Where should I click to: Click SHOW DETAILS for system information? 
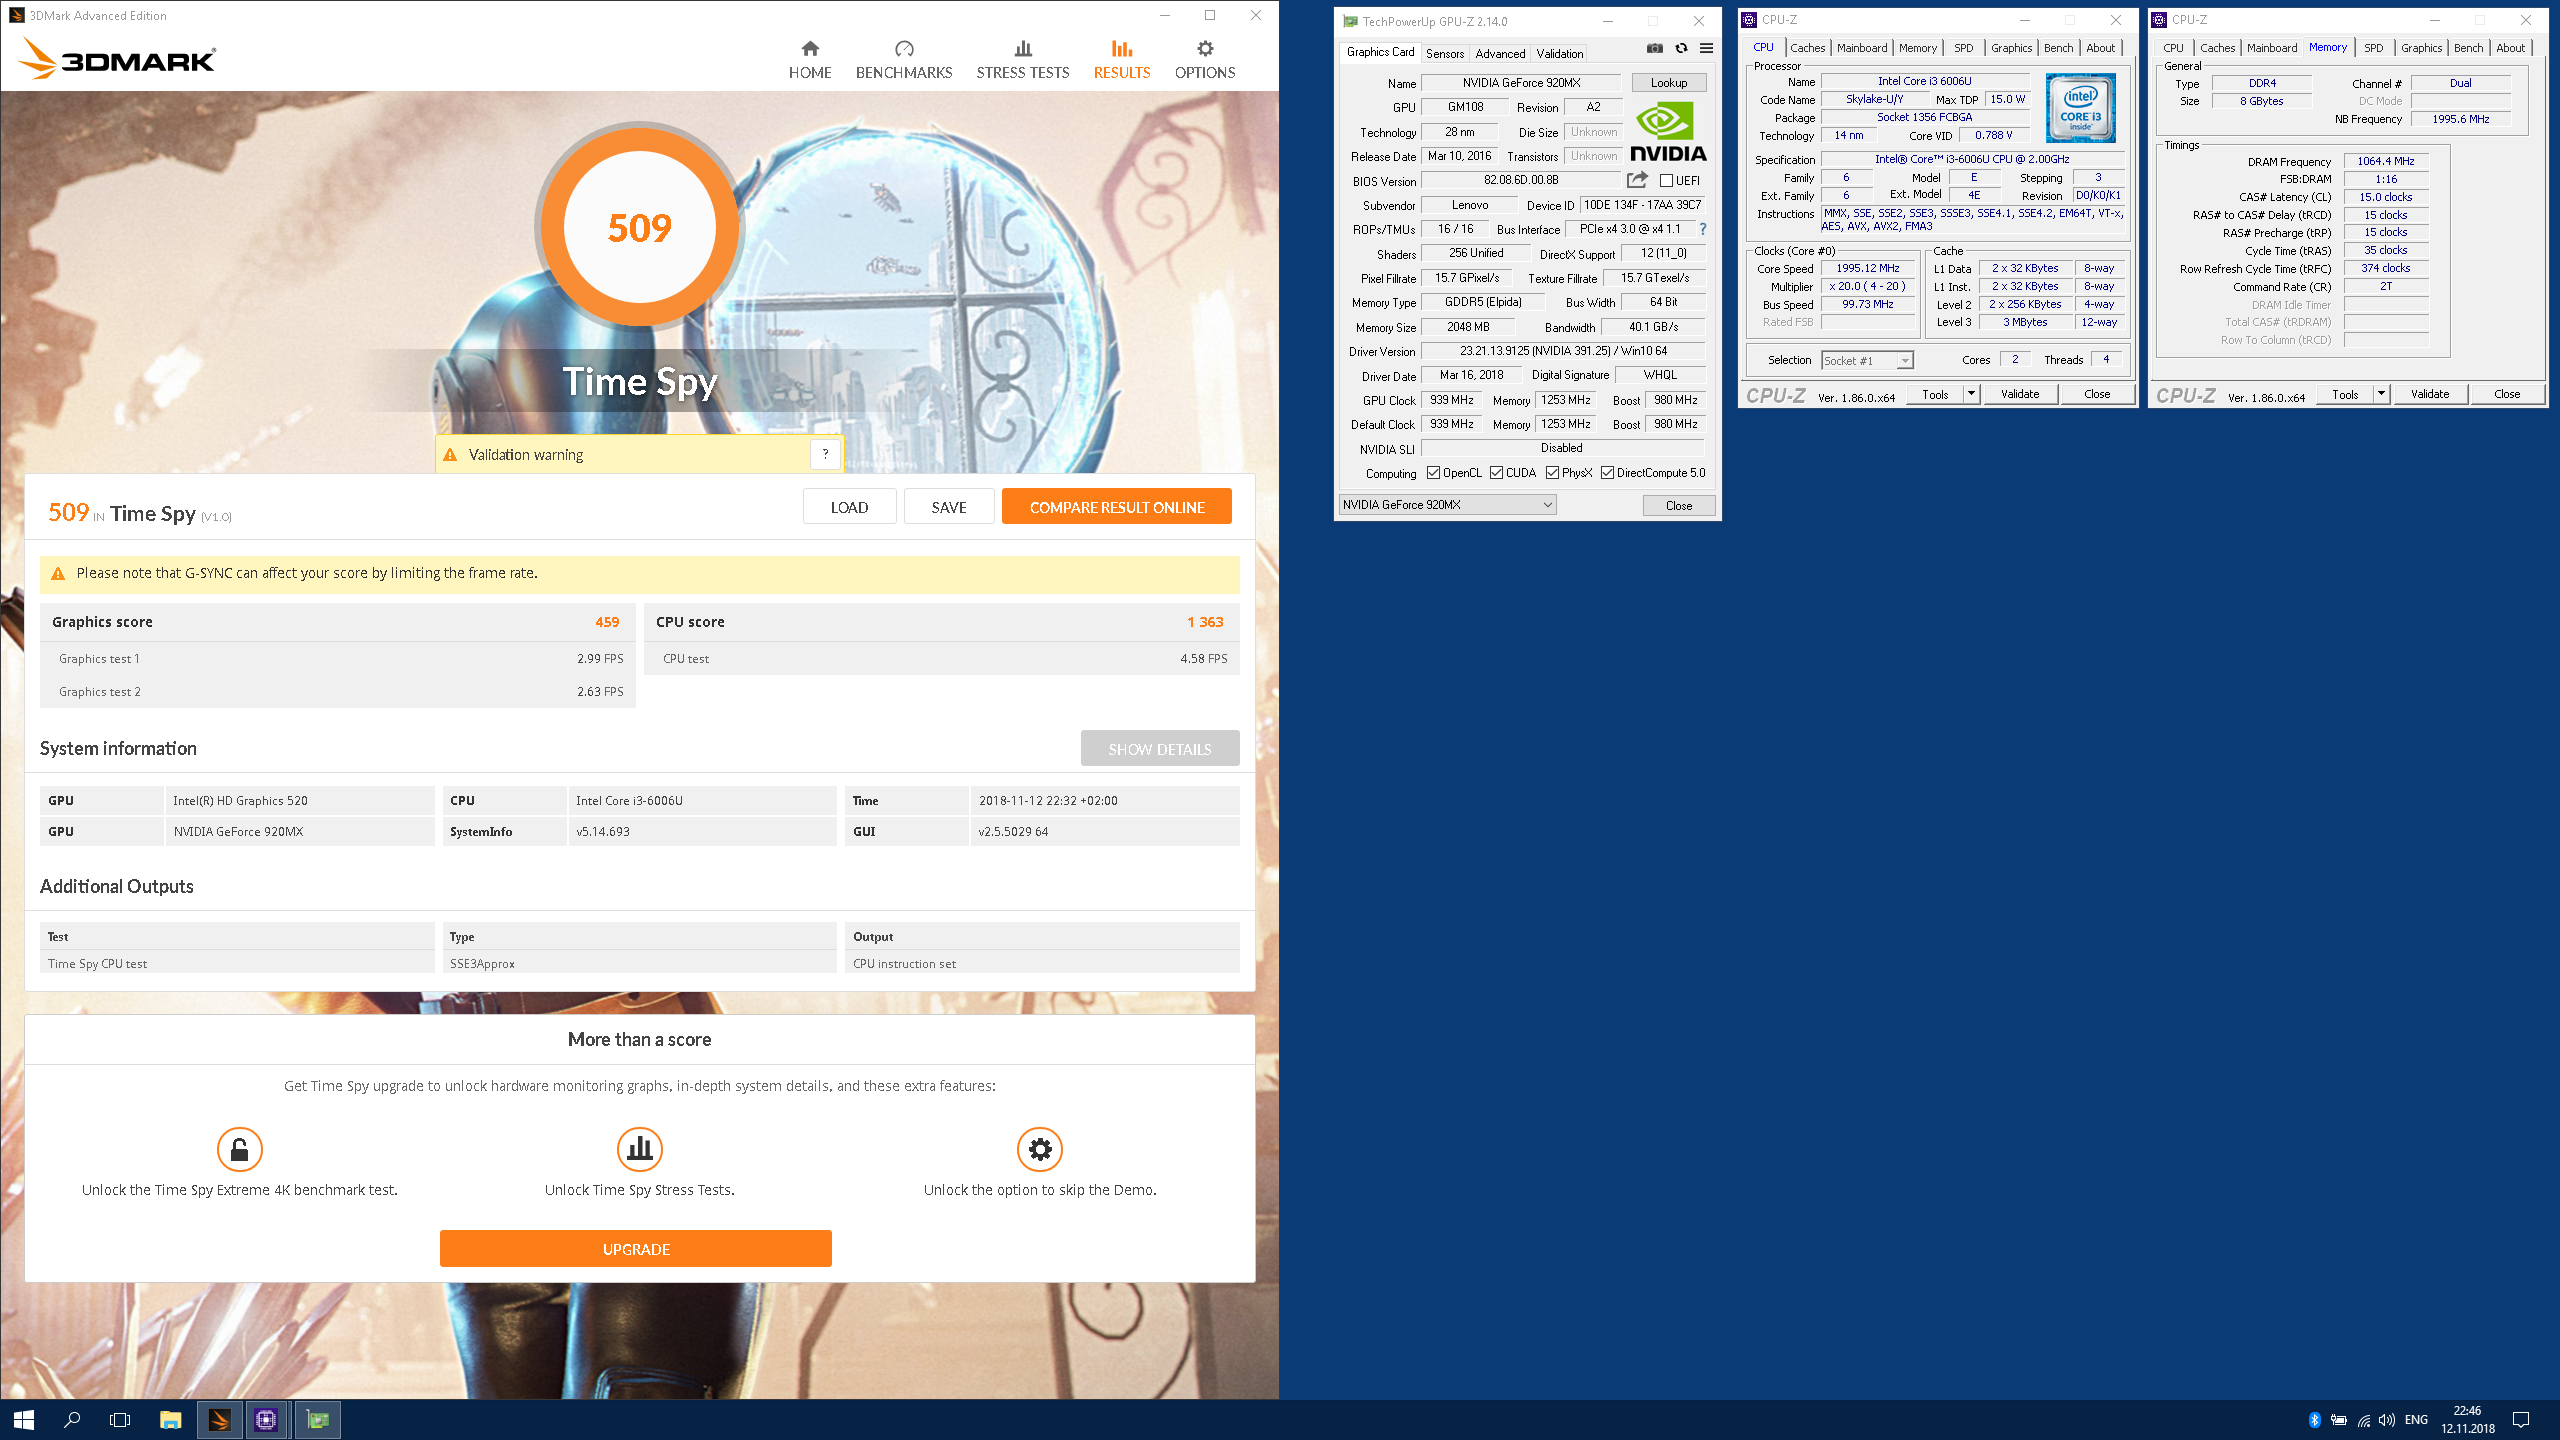click(1160, 749)
